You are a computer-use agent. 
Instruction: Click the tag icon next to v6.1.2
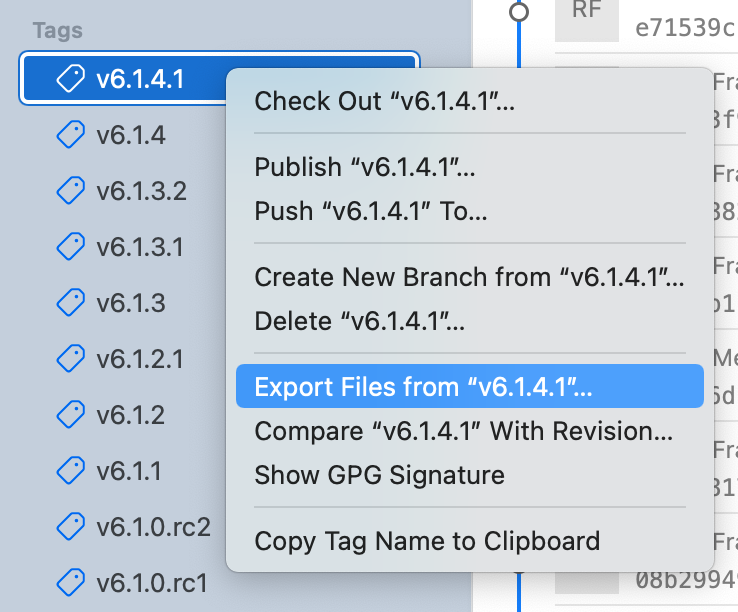pyautogui.click(x=70, y=414)
